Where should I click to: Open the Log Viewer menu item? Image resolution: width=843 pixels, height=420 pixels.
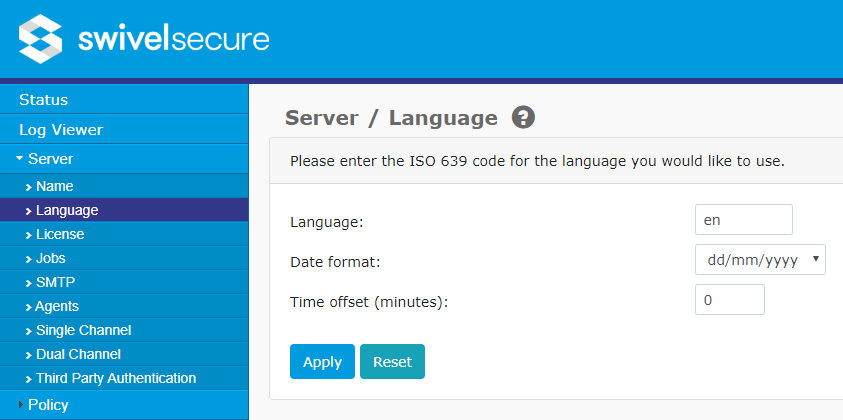point(124,130)
